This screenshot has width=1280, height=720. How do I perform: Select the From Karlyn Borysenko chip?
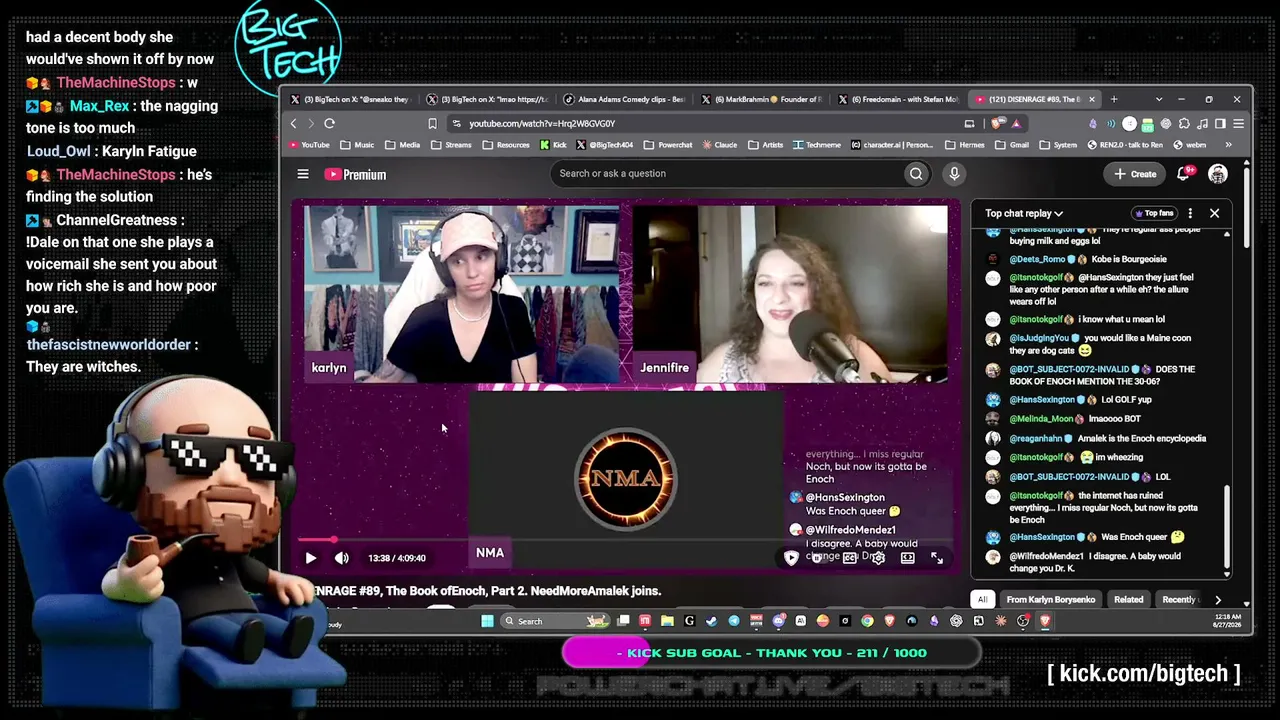(x=1051, y=600)
